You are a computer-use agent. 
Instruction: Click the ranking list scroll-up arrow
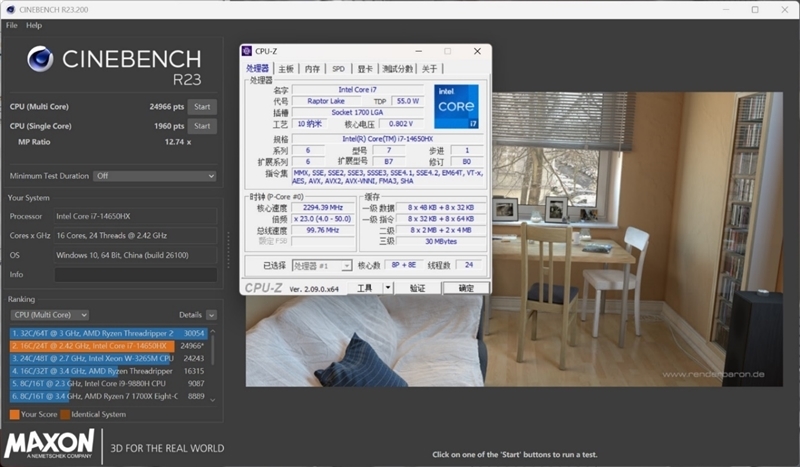click(x=213, y=332)
